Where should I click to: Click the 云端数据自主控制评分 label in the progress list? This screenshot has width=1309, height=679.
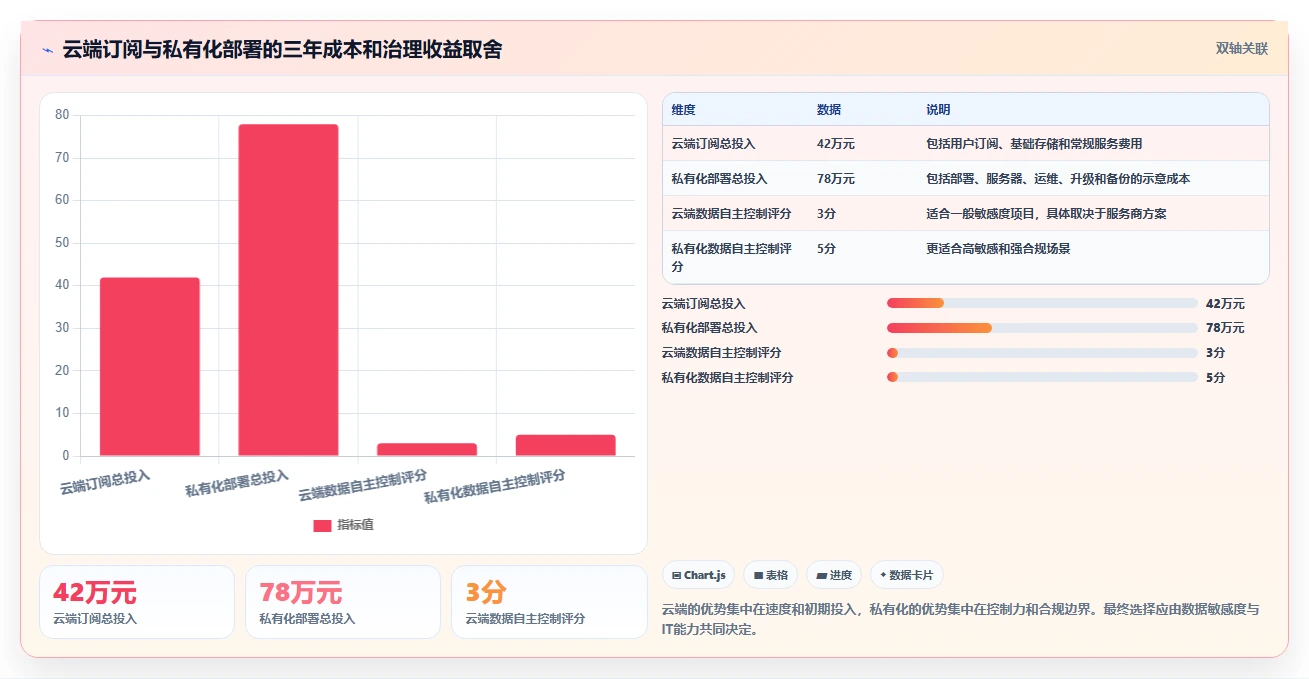tap(722, 353)
